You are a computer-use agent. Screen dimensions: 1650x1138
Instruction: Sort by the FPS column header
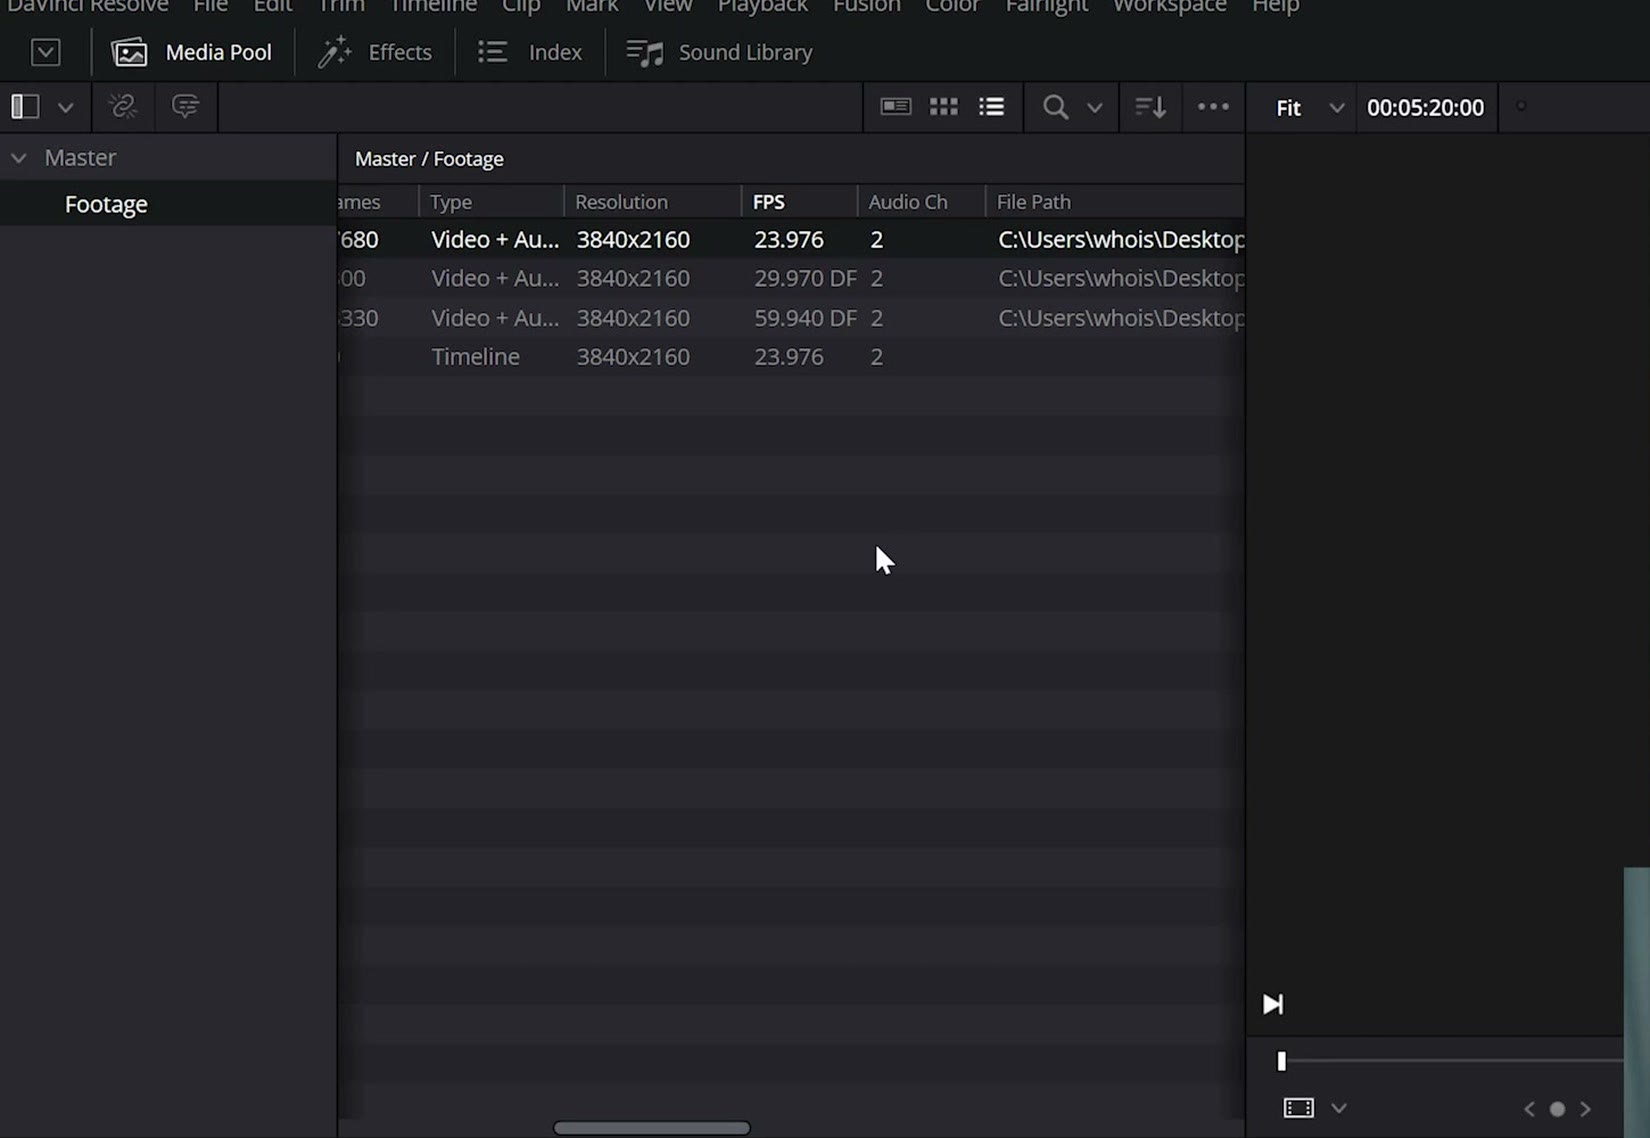[x=799, y=202]
